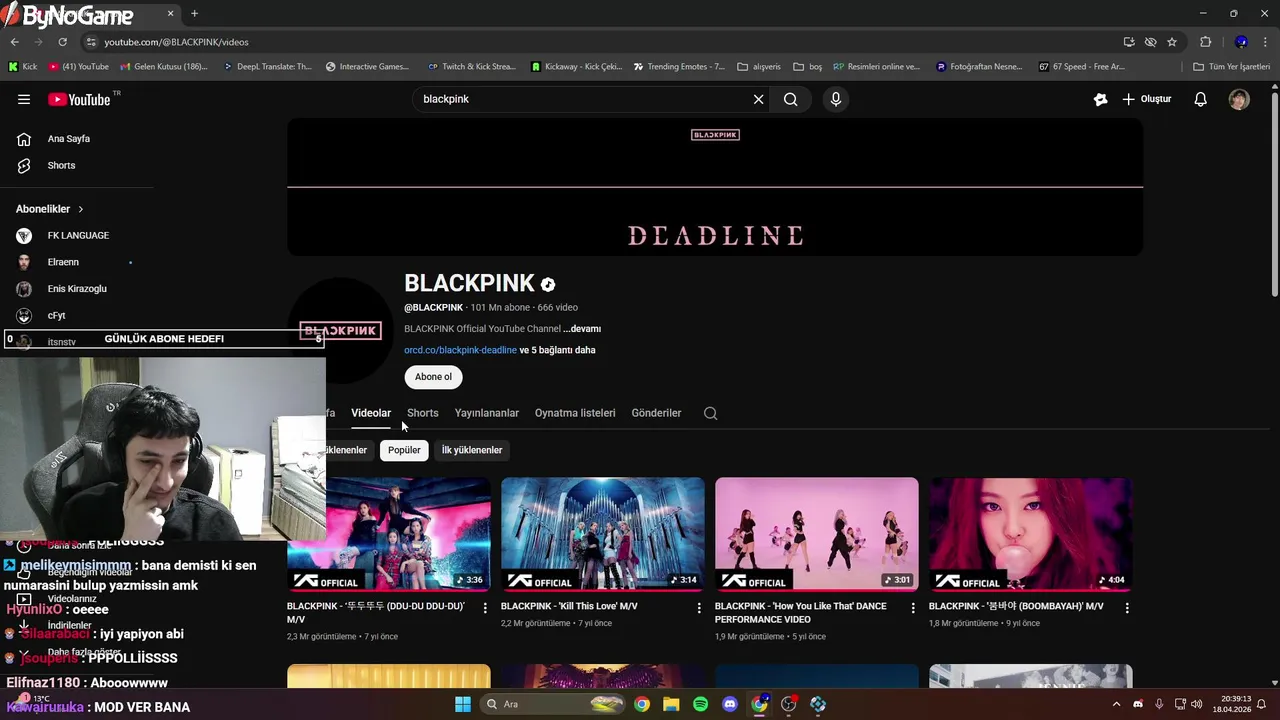
Task: Open Shorts in the left sidebar
Action: (x=61, y=165)
